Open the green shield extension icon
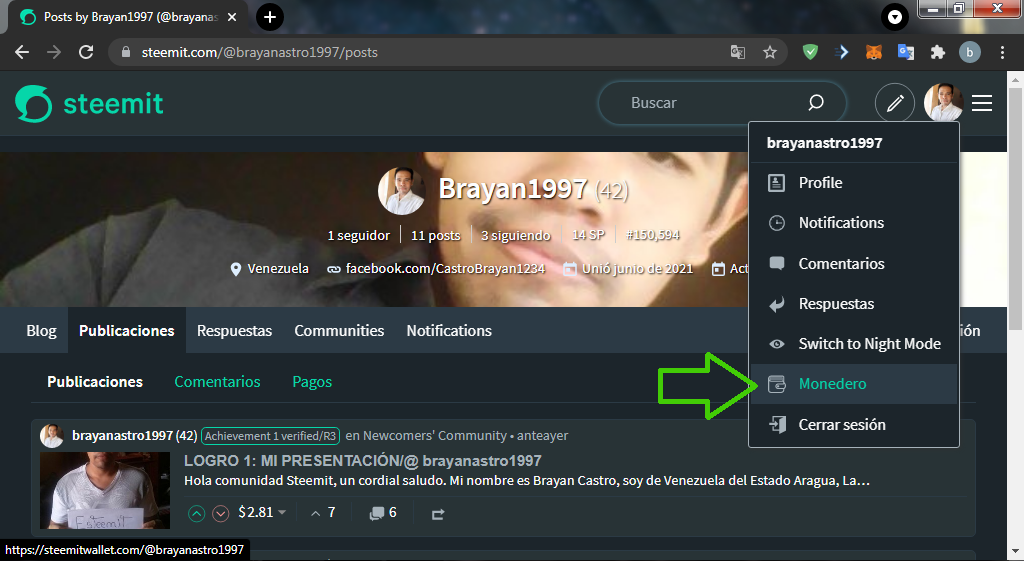Screen dimensions: 1024x562 [810, 52]
